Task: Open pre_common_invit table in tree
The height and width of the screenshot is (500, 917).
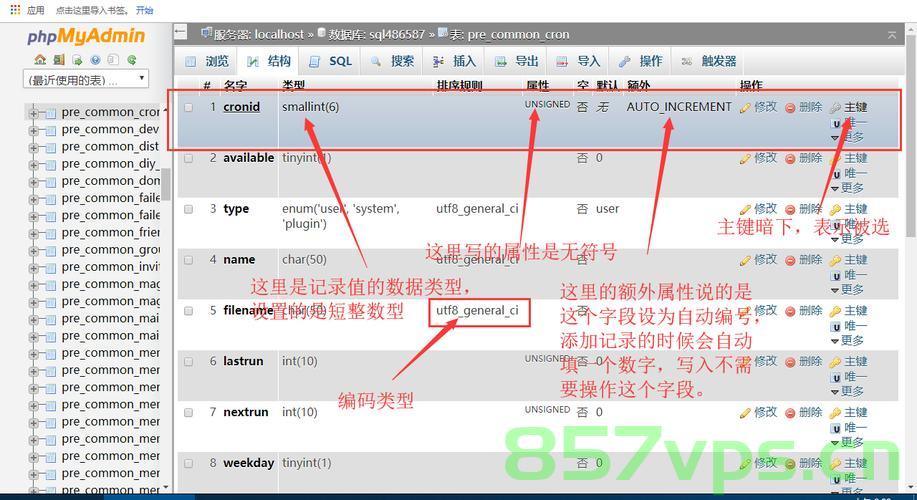Action: (x=111, y=267)
